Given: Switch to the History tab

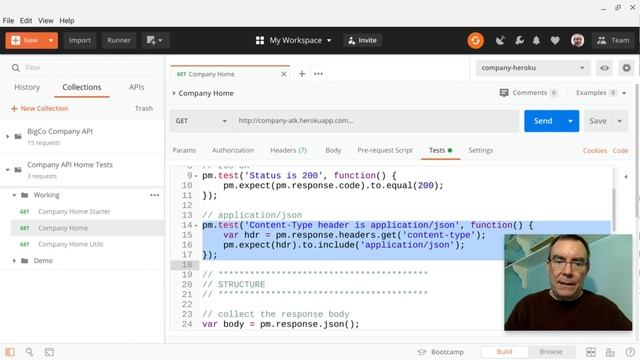Looking at the screenshot, I should point(27,87).
